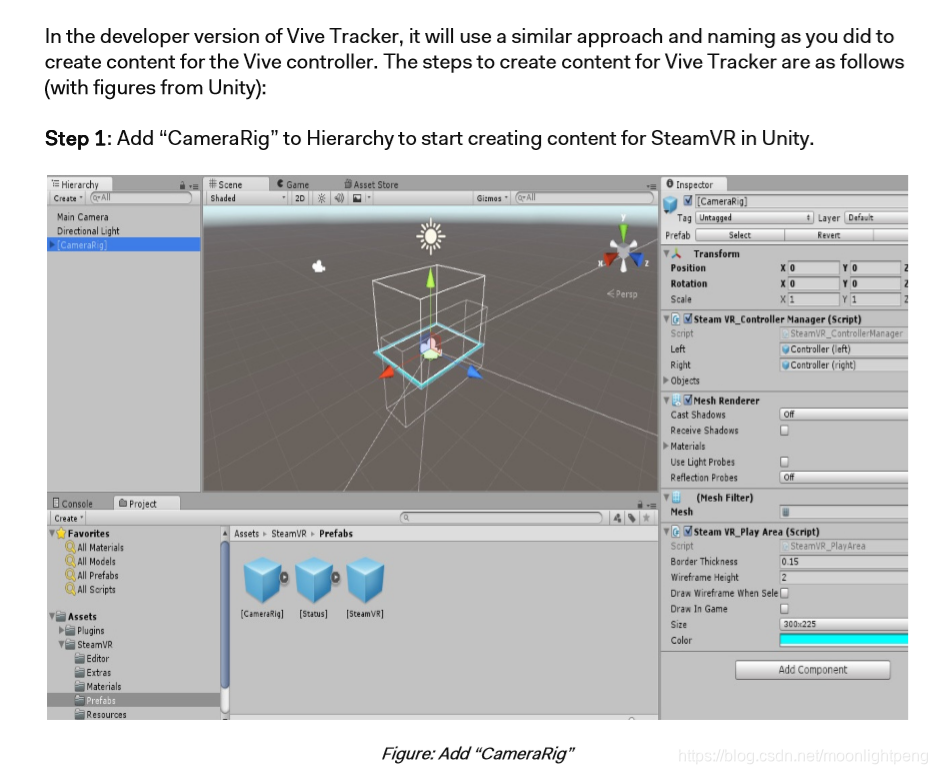The image size is (937, 774).
Task: Disable Steam VR_Controller Manager script checkbox
Action: [x=688, y=319]
